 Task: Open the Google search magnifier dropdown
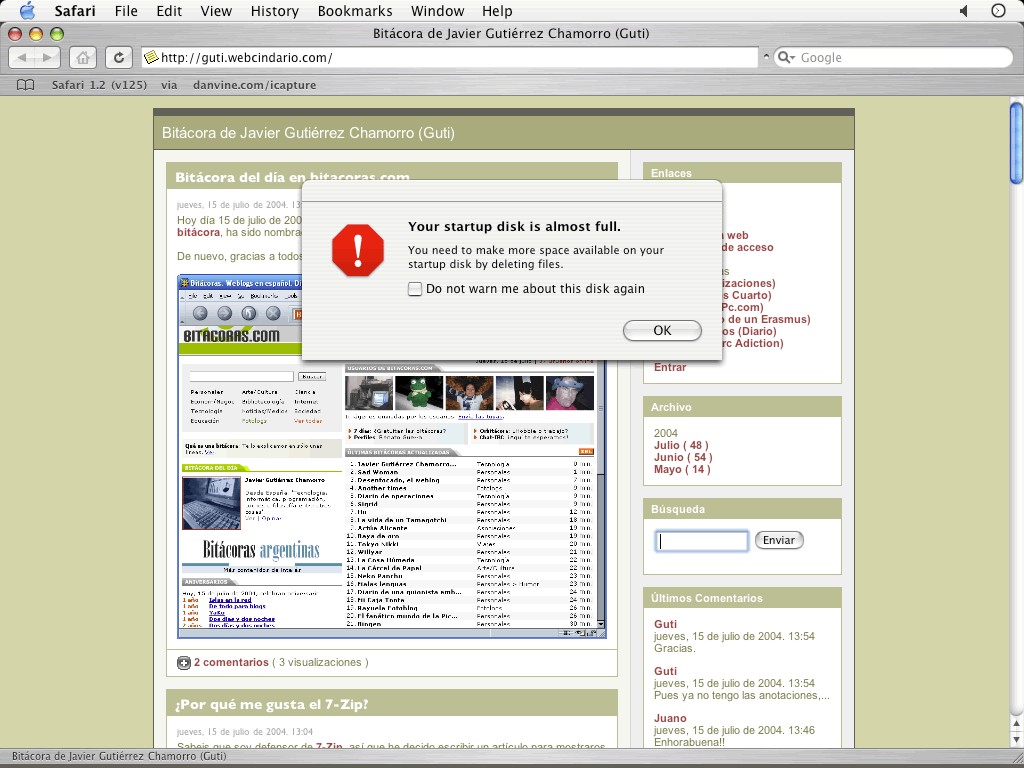pos(786,57)
